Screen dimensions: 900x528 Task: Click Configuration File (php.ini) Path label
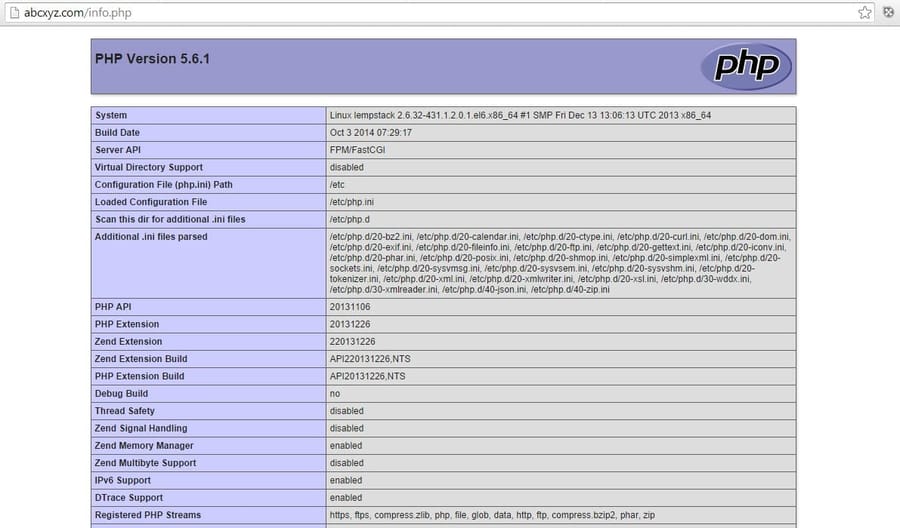(164, 185)
